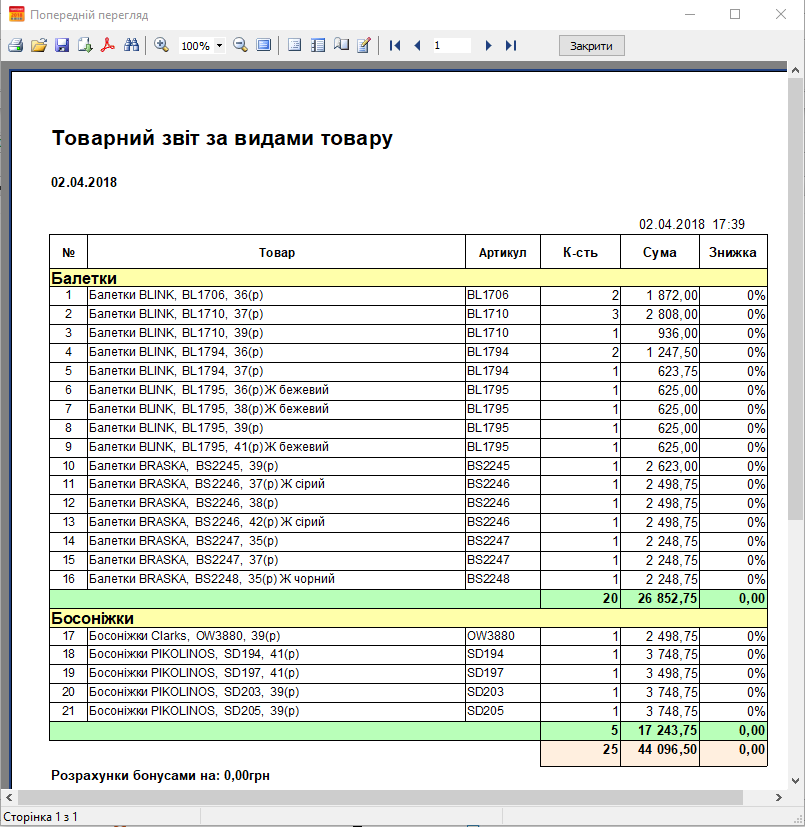805x827 pixels.
Task: Expand the 100% zoom dropdown
Action: pos(219,46)
